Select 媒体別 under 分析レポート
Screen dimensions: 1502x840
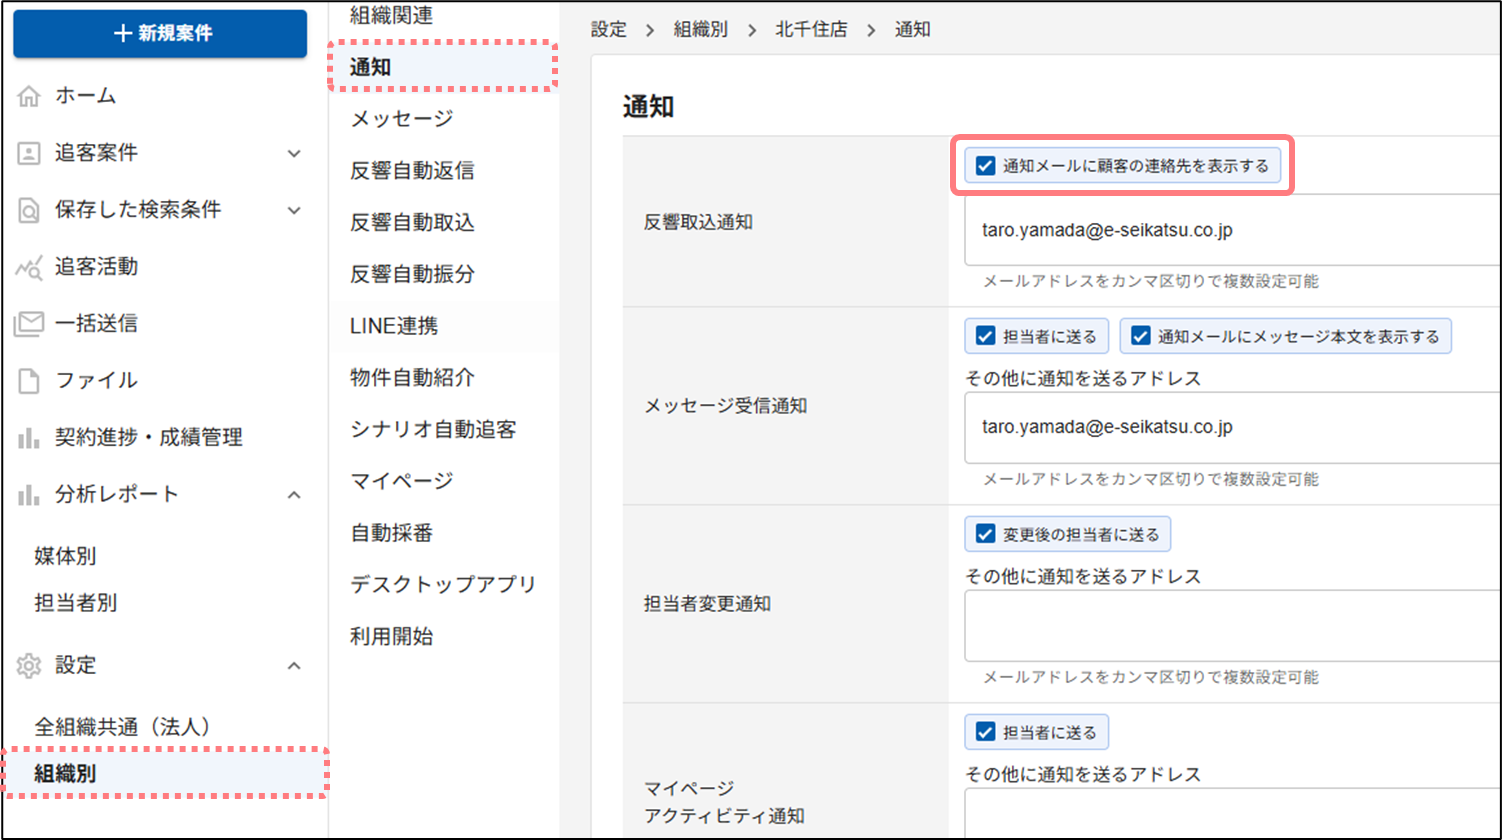click(66, 556)
